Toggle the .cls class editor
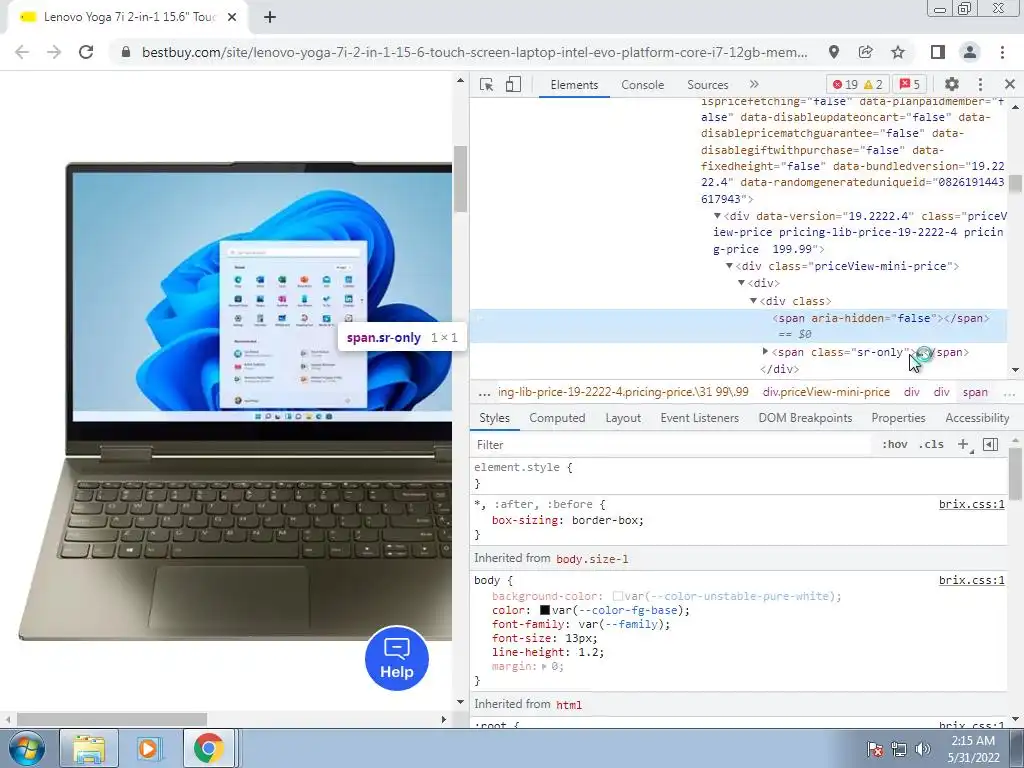The image size is (1024, 768). click(931, 444)
